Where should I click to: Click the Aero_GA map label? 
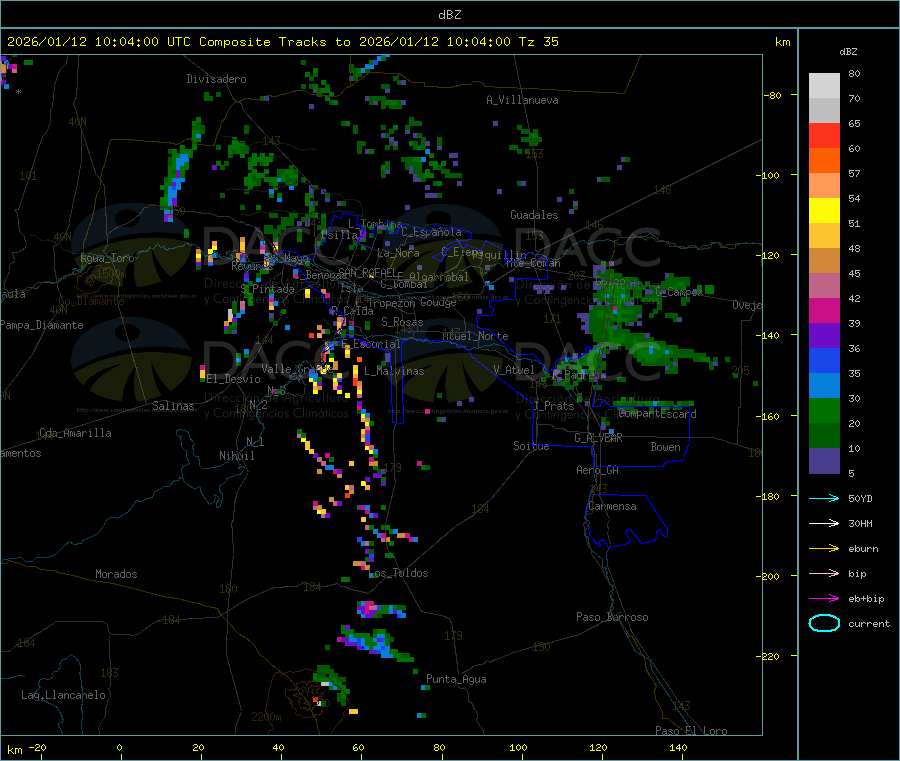598,470
